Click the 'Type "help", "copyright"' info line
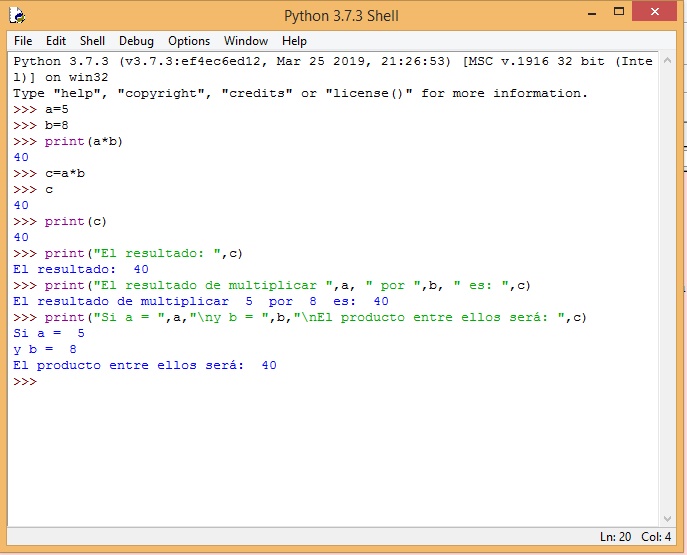This screenshot has height=555, width=687. click(301, 93)
